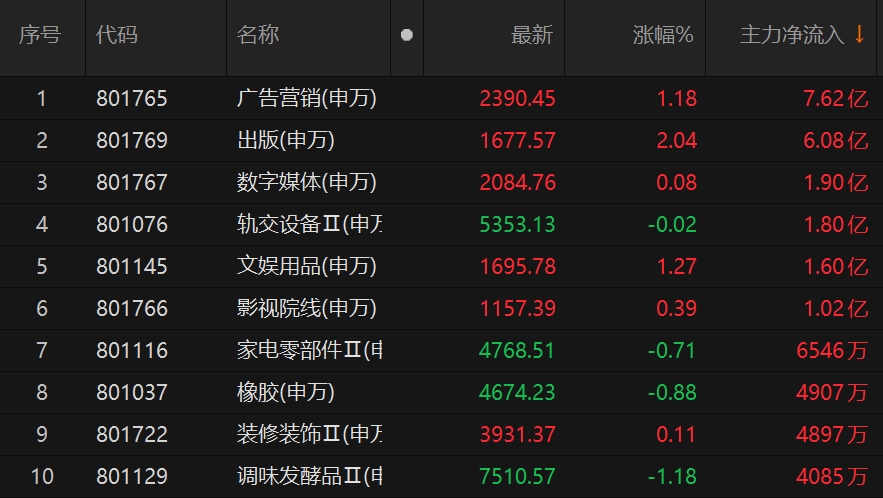Screen dimensions: 883x498
Task: Click change percent 0.39
Action: [x=677, y=309]
